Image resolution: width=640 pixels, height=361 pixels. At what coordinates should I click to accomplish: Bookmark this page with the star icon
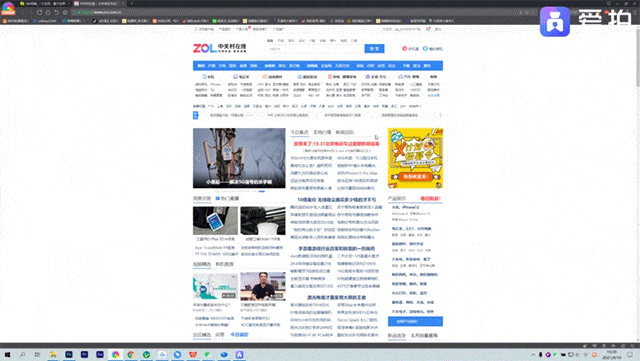(65, 12)
